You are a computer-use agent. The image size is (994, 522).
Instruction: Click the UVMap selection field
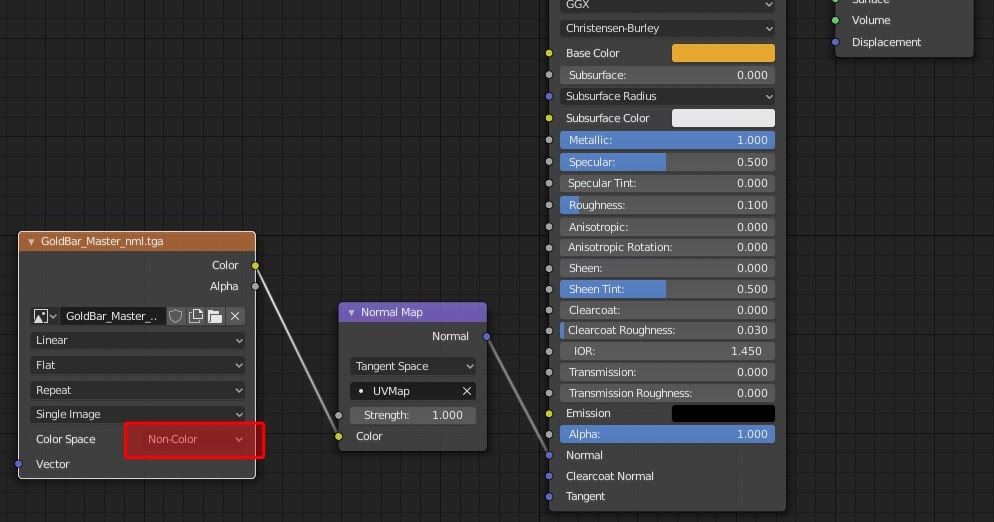(406, 391)
